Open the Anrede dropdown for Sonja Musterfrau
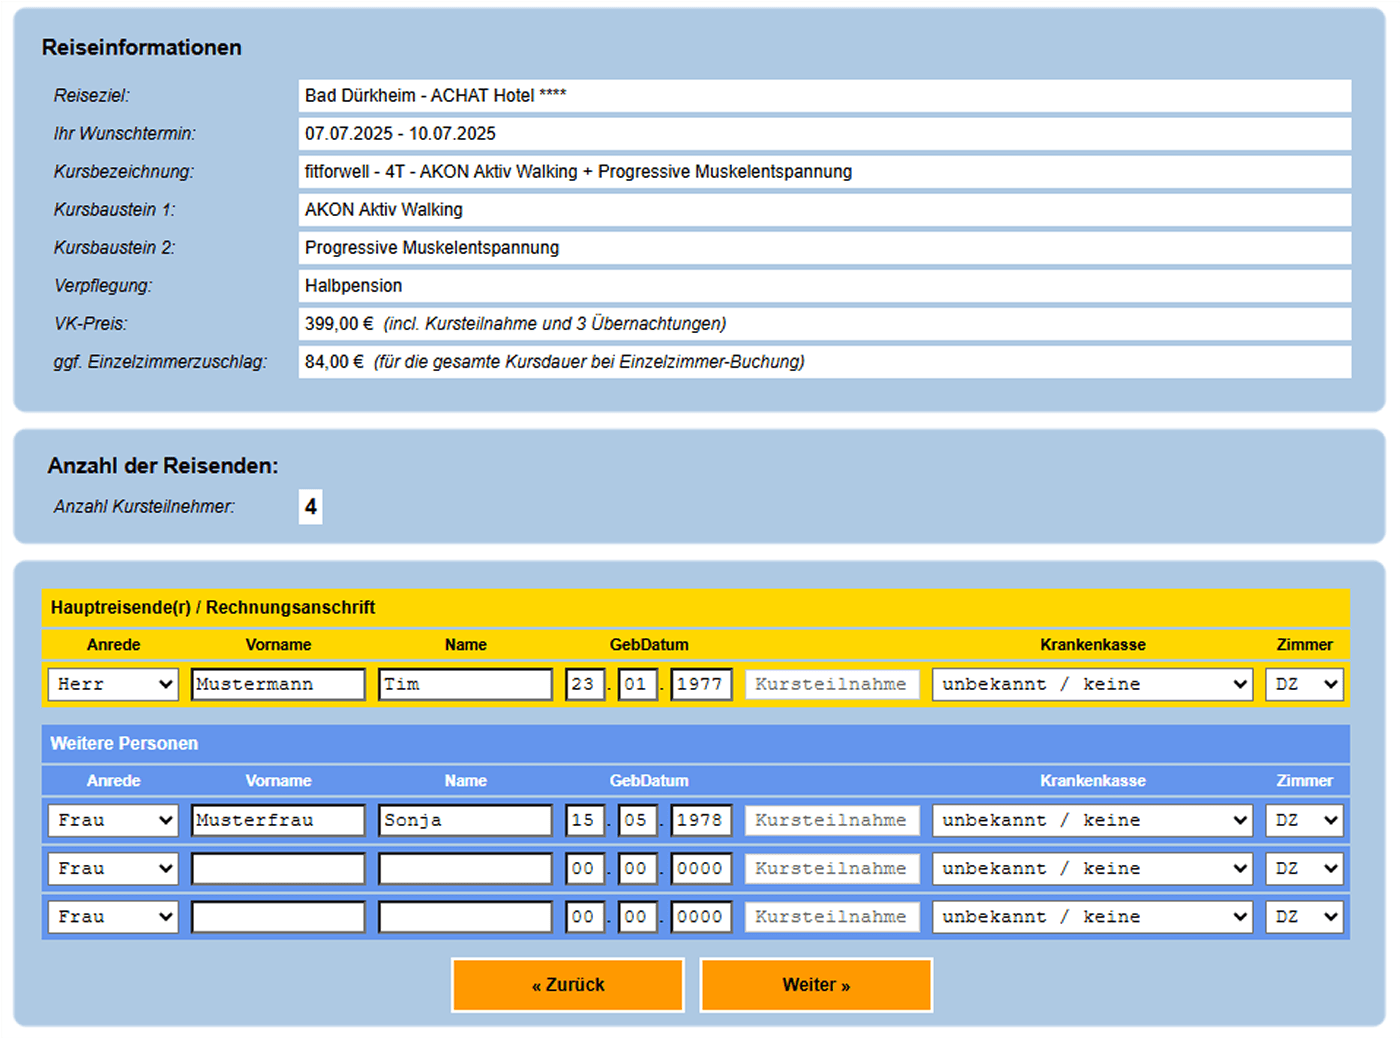The width and height of the screenshot is (1400, 1038). point(112,820)
